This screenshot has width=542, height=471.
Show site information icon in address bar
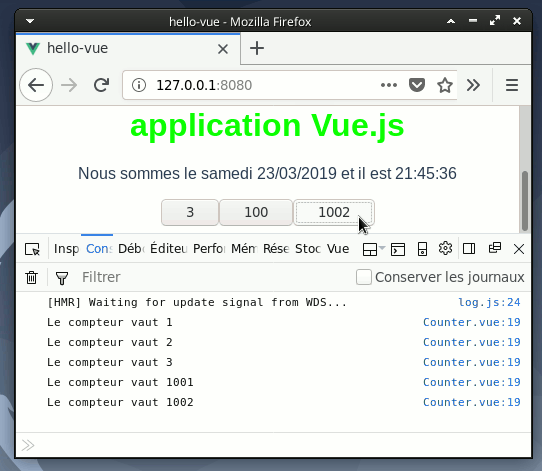[139, 85]
